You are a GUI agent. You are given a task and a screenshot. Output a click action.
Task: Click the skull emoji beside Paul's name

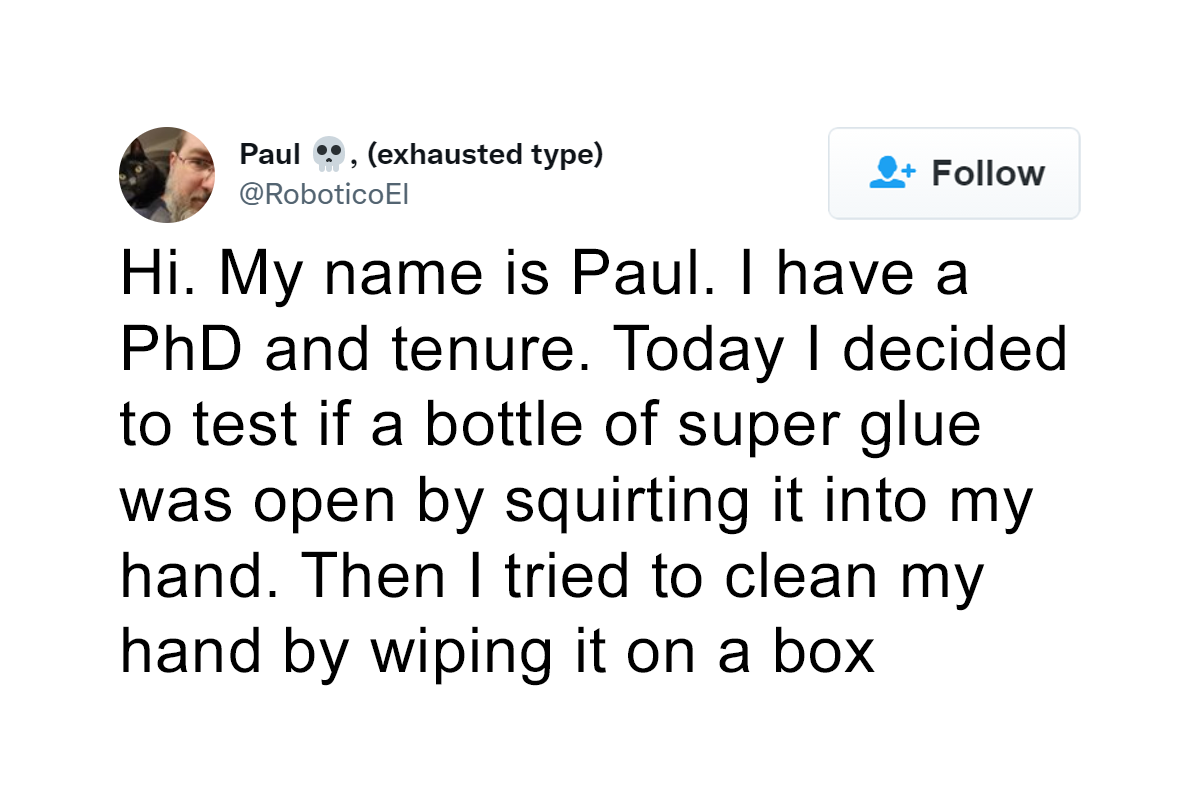(x=328, y=155)
